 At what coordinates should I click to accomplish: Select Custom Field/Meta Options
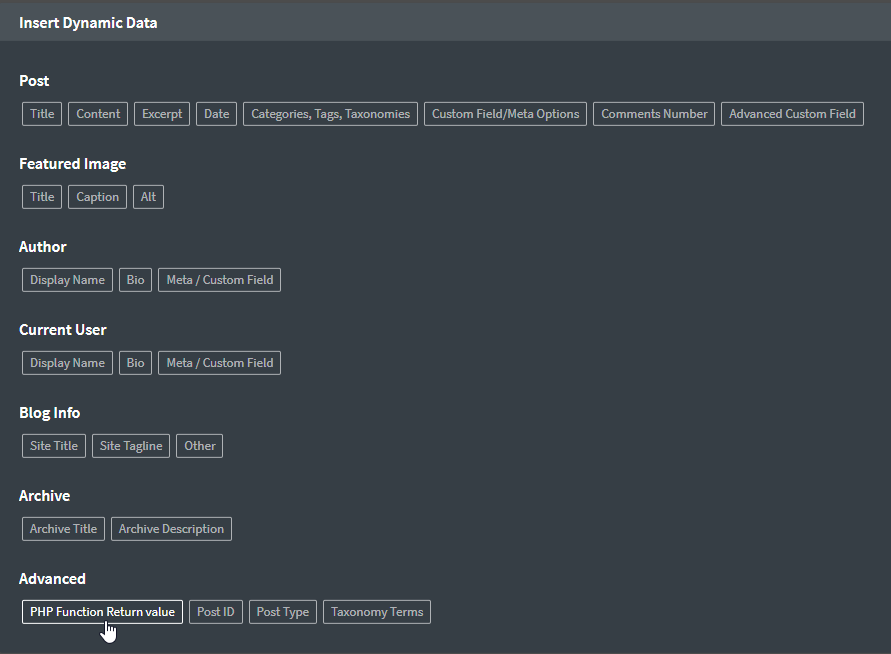505,114
